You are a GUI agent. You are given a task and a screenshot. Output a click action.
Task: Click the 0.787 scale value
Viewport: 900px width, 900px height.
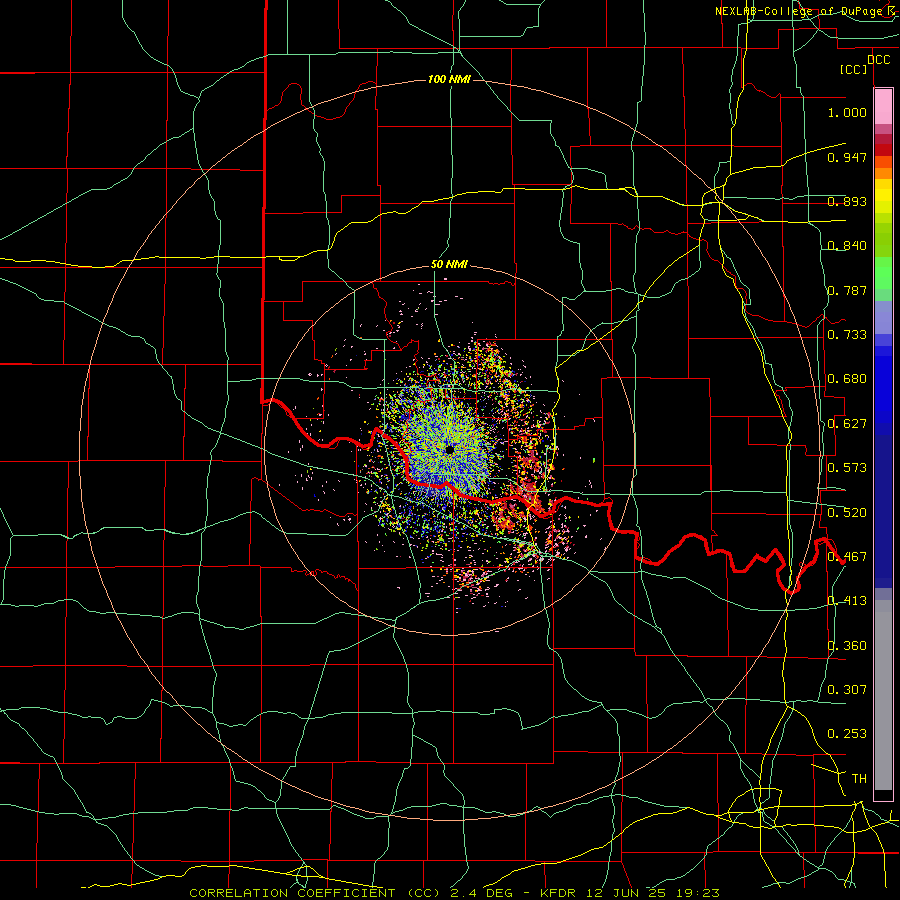[x=847, y=290]
